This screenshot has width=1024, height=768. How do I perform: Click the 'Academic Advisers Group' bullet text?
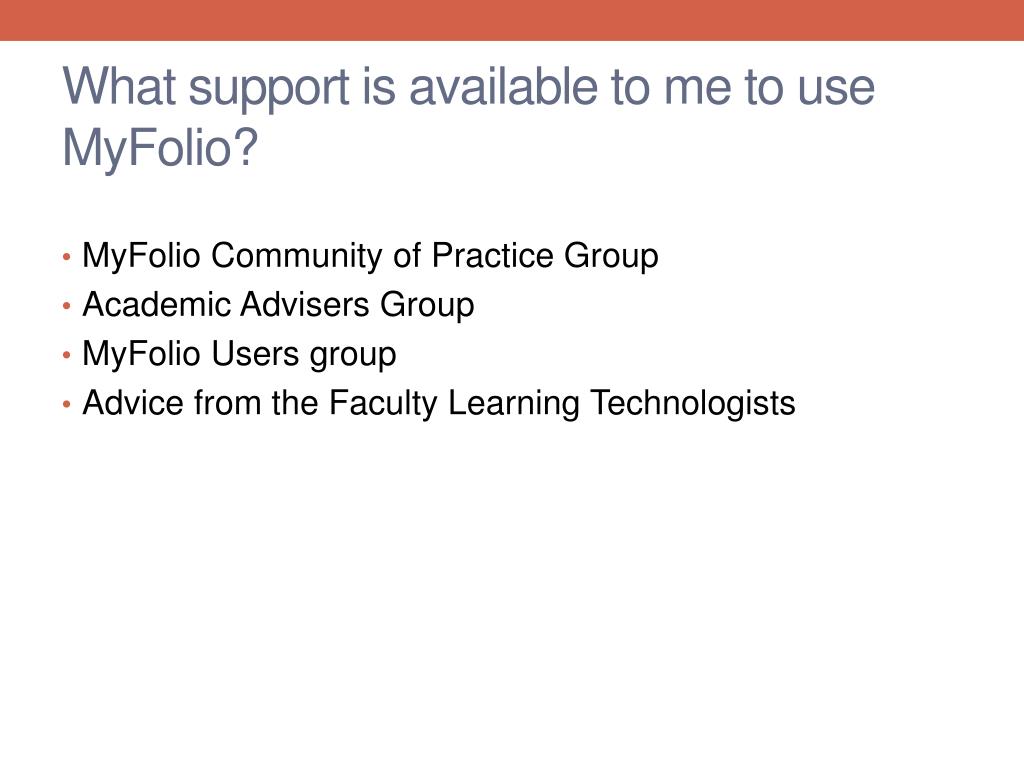click(278, 305)
